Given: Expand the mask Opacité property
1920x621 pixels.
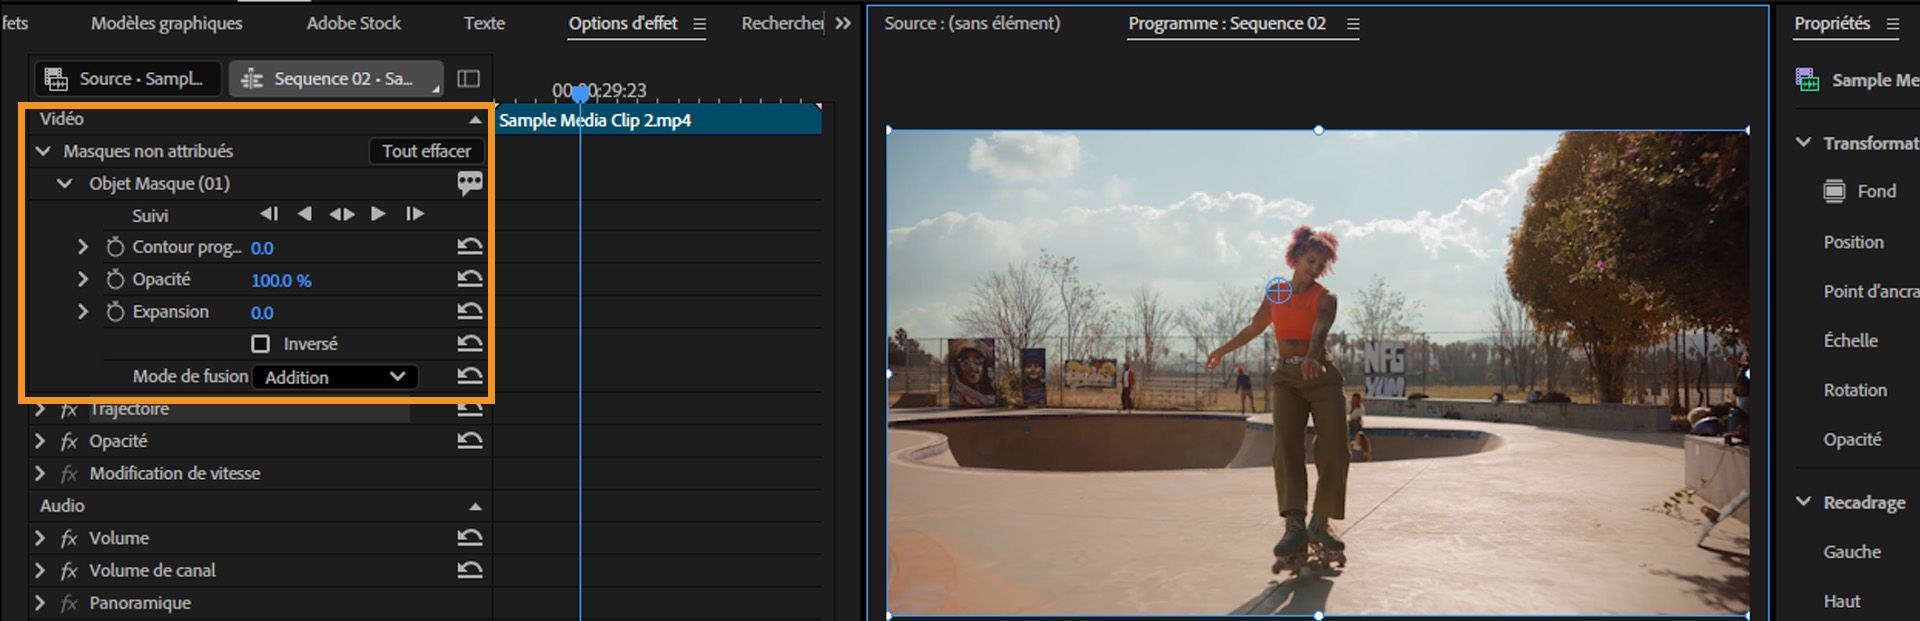Looking at the screenshot, I should click(83, 279).
